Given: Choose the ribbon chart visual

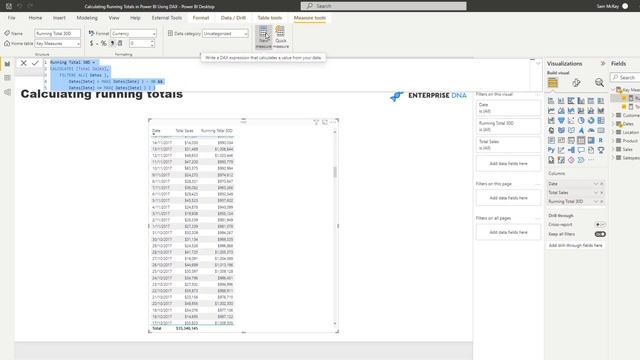Looking at the screenshot, I should tap(601, 111).
